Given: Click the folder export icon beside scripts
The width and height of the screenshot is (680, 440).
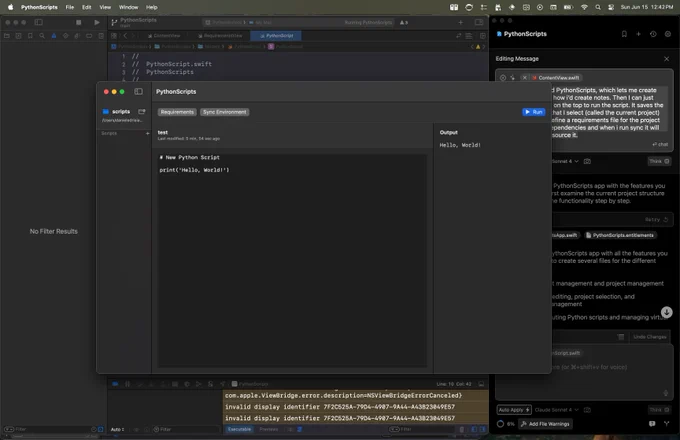Looking at the screenshot, I should coord(141,111).
